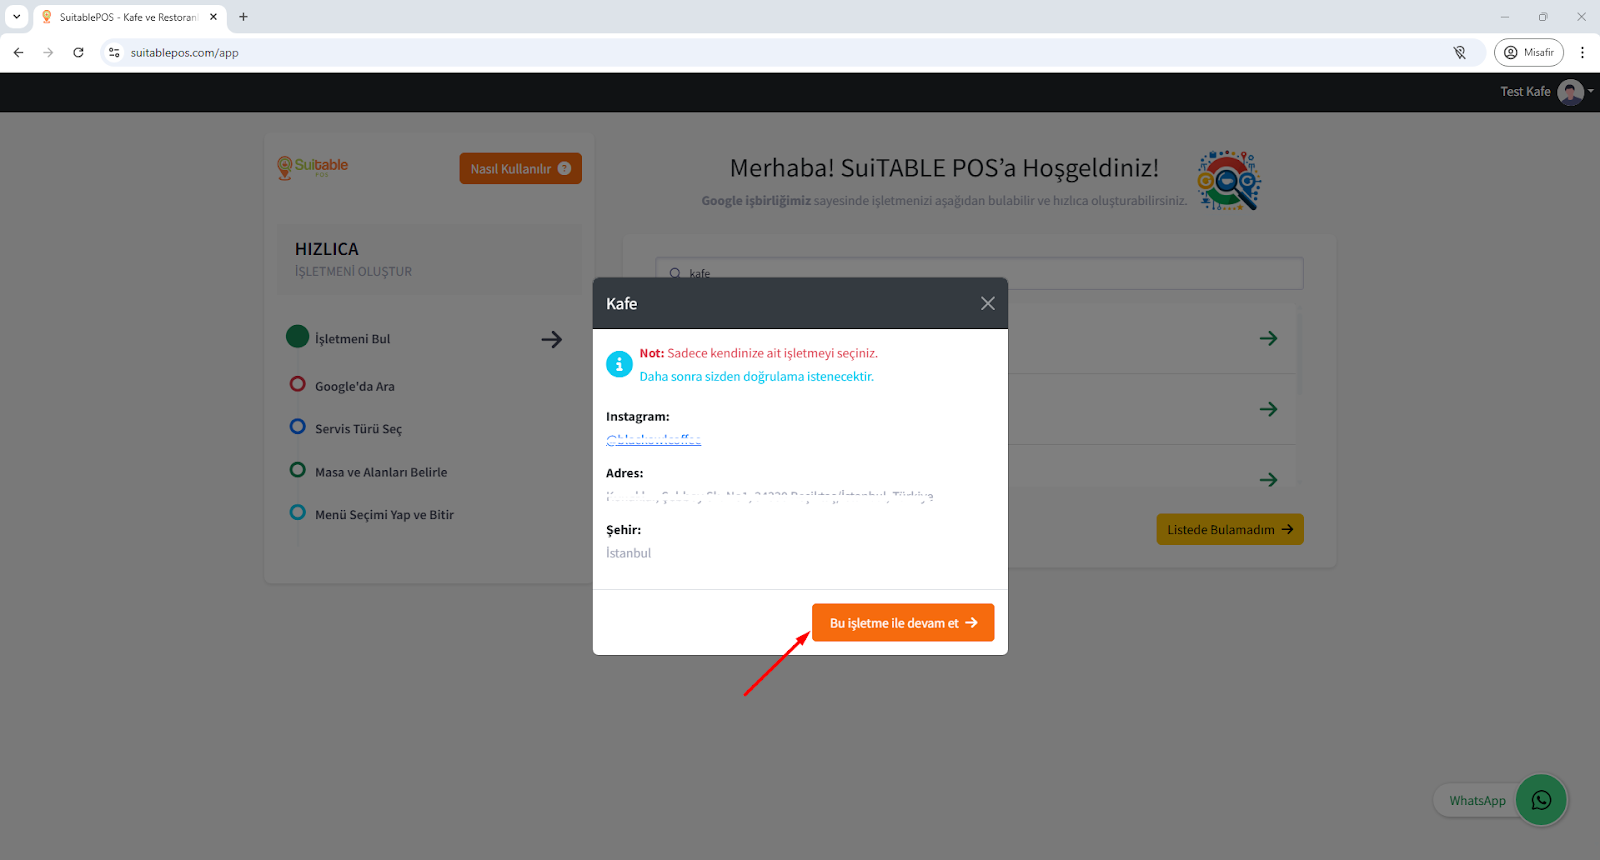Click 'Listede Bulamadım' button
Viewport: 1600px width, 860px height.
(x=1230, y=529)
